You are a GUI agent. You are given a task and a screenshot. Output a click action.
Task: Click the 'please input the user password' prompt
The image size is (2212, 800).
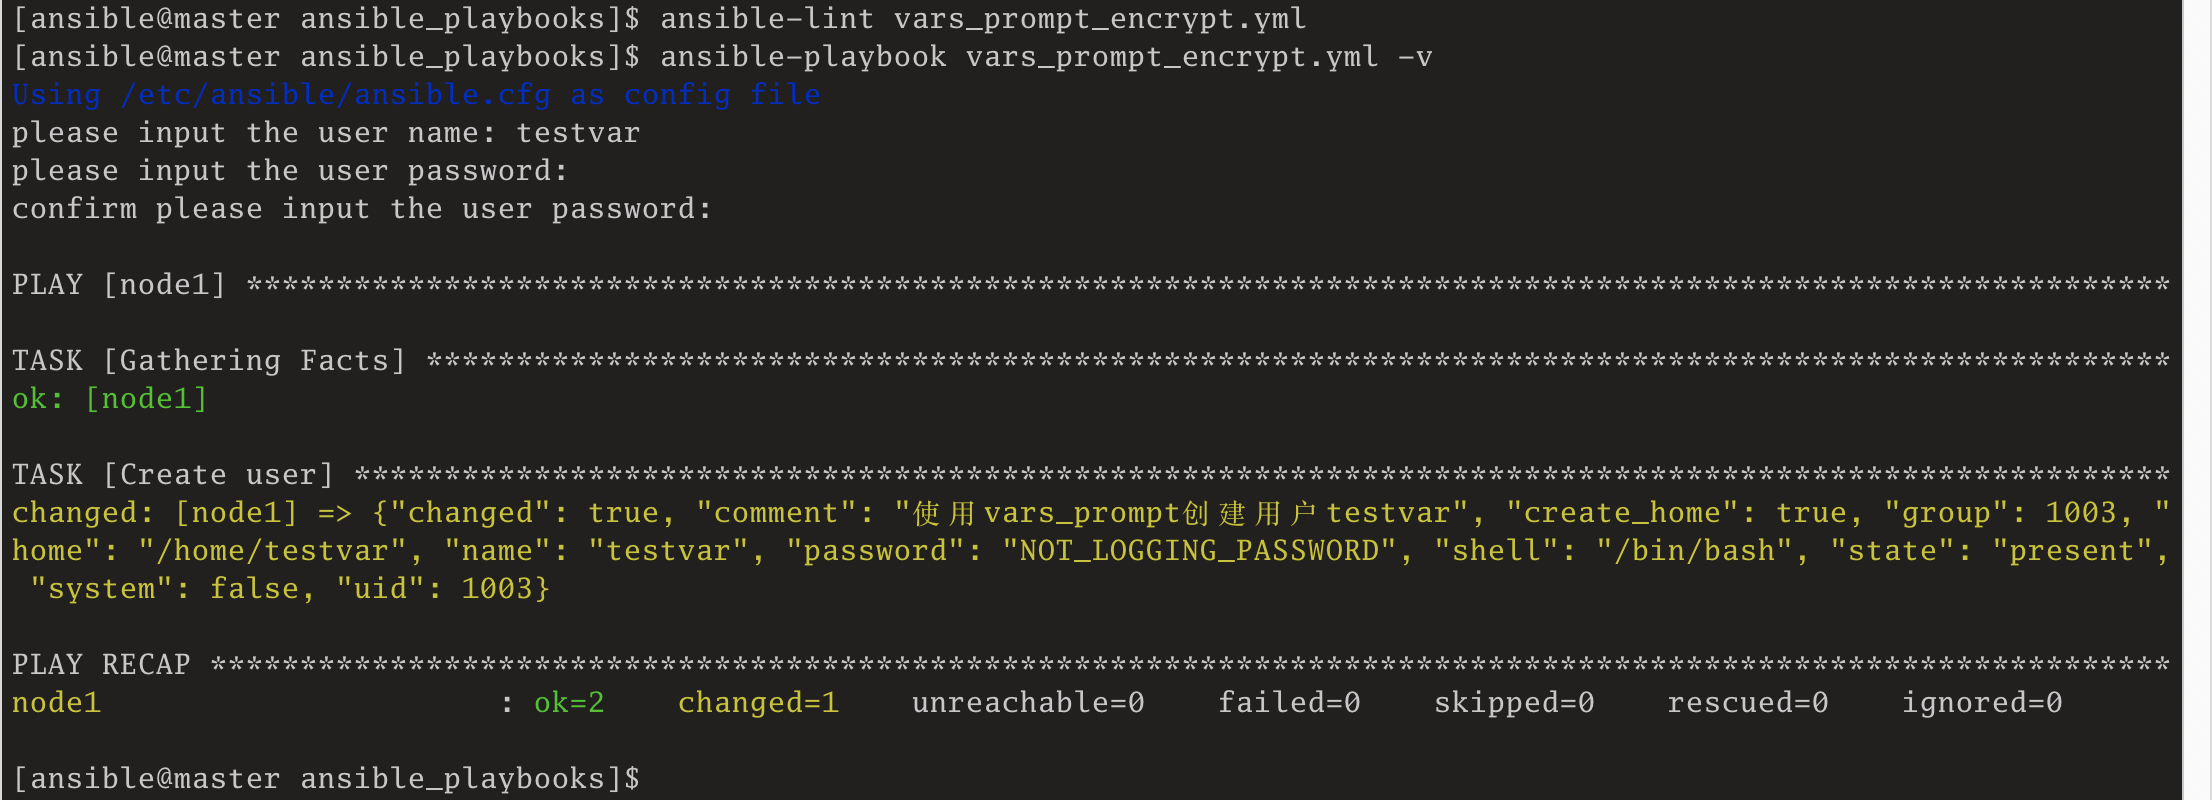point(289,171)
